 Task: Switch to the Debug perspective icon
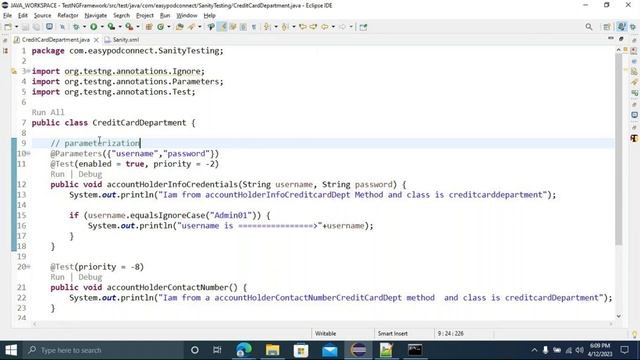pos(633,27)
